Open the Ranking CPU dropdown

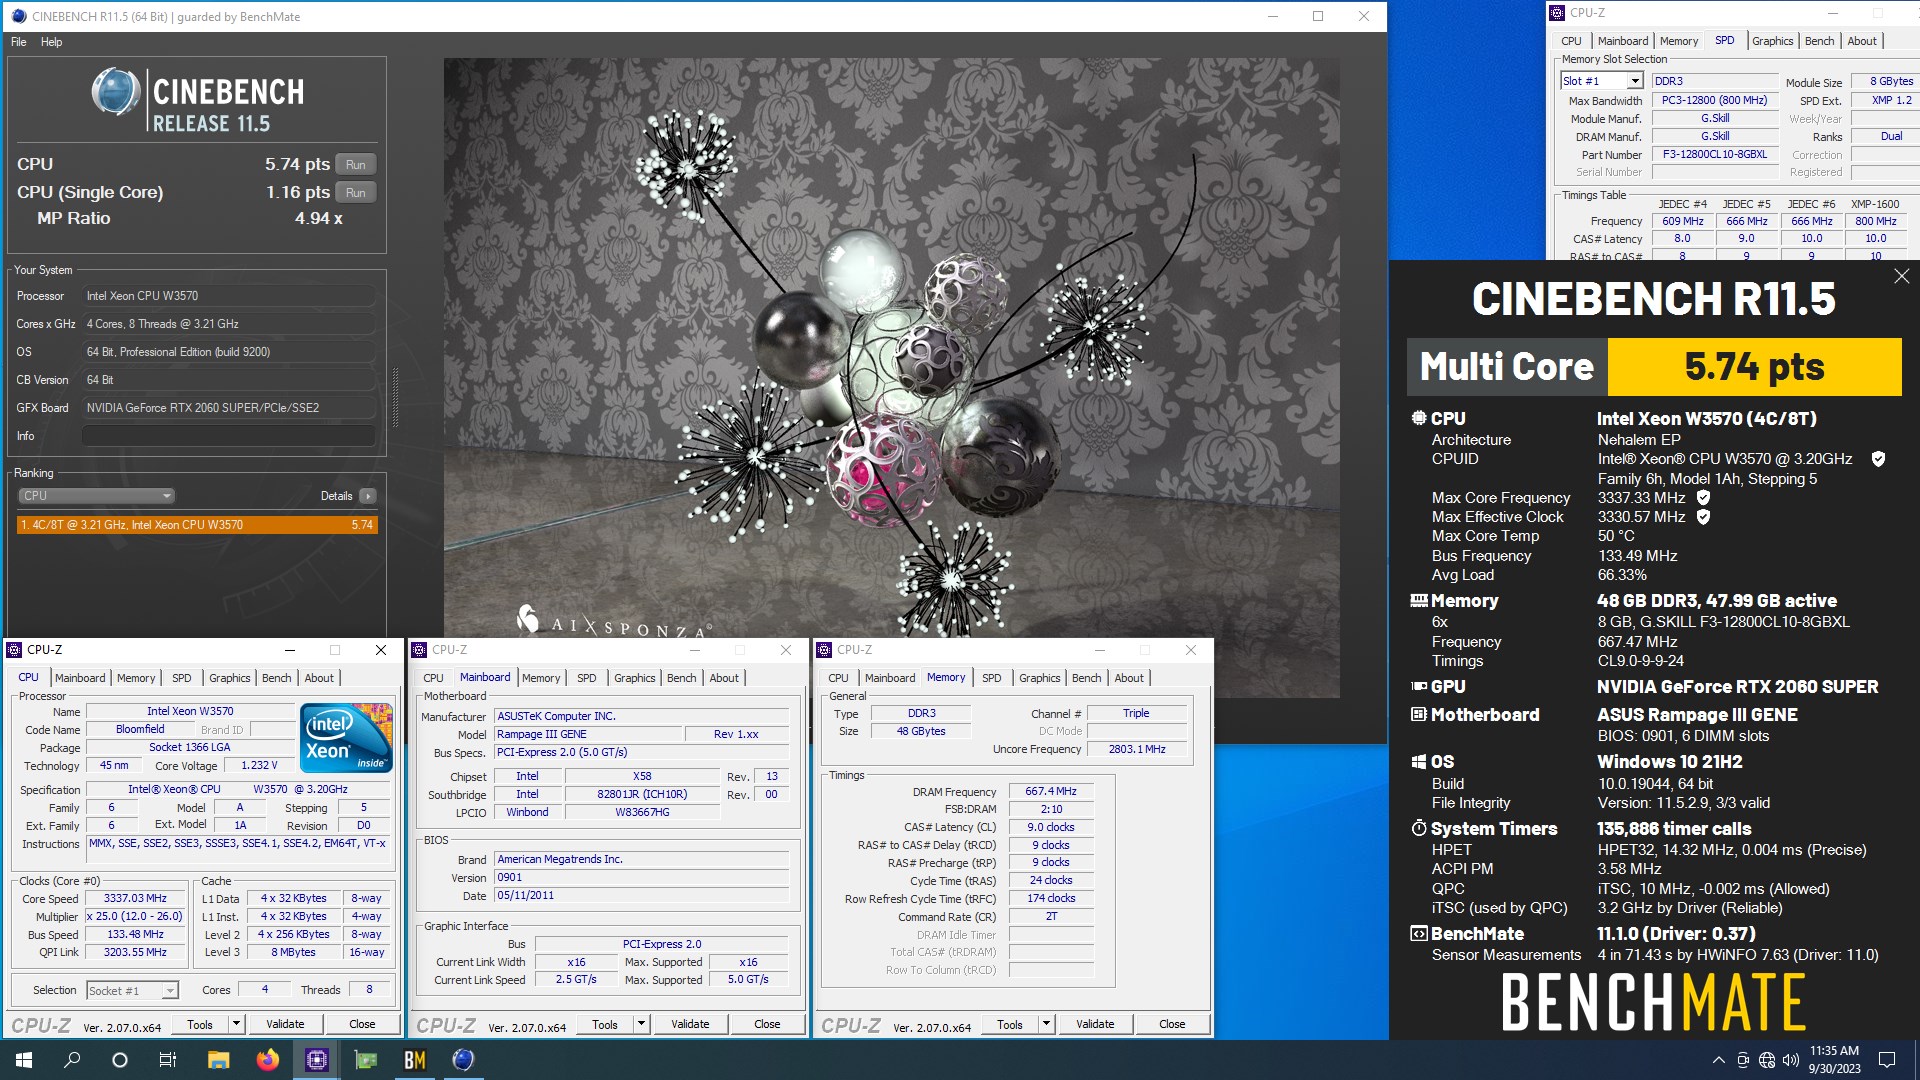click(96, 496)
